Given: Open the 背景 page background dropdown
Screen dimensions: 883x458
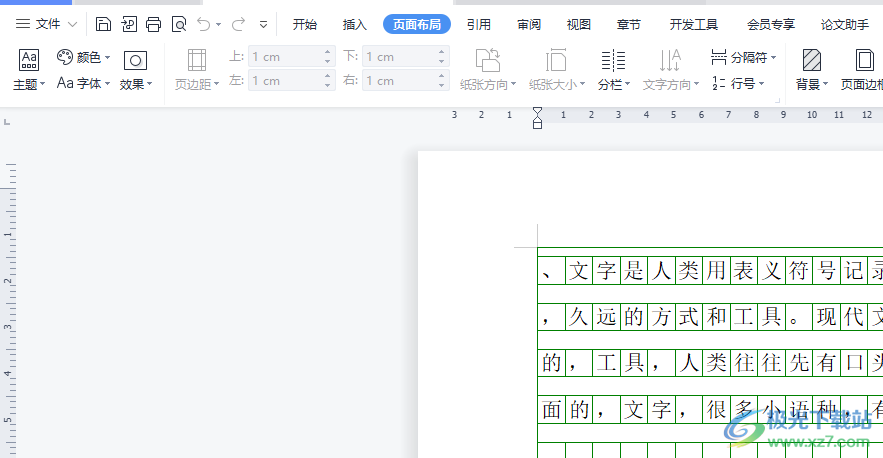Looking at the screenshot, I should click(811, 70).
